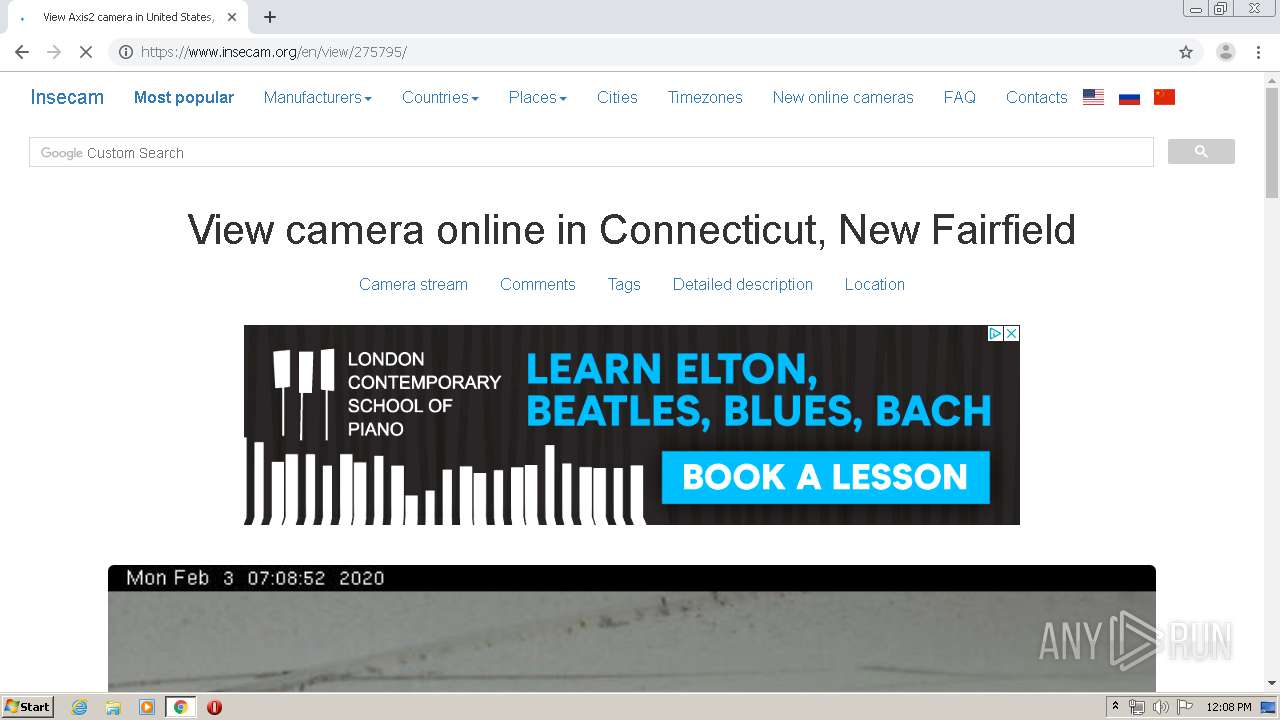Open the AdChoices info icon on the ad
Viewport: 1280px width, 720px height.
pos(995,333)
